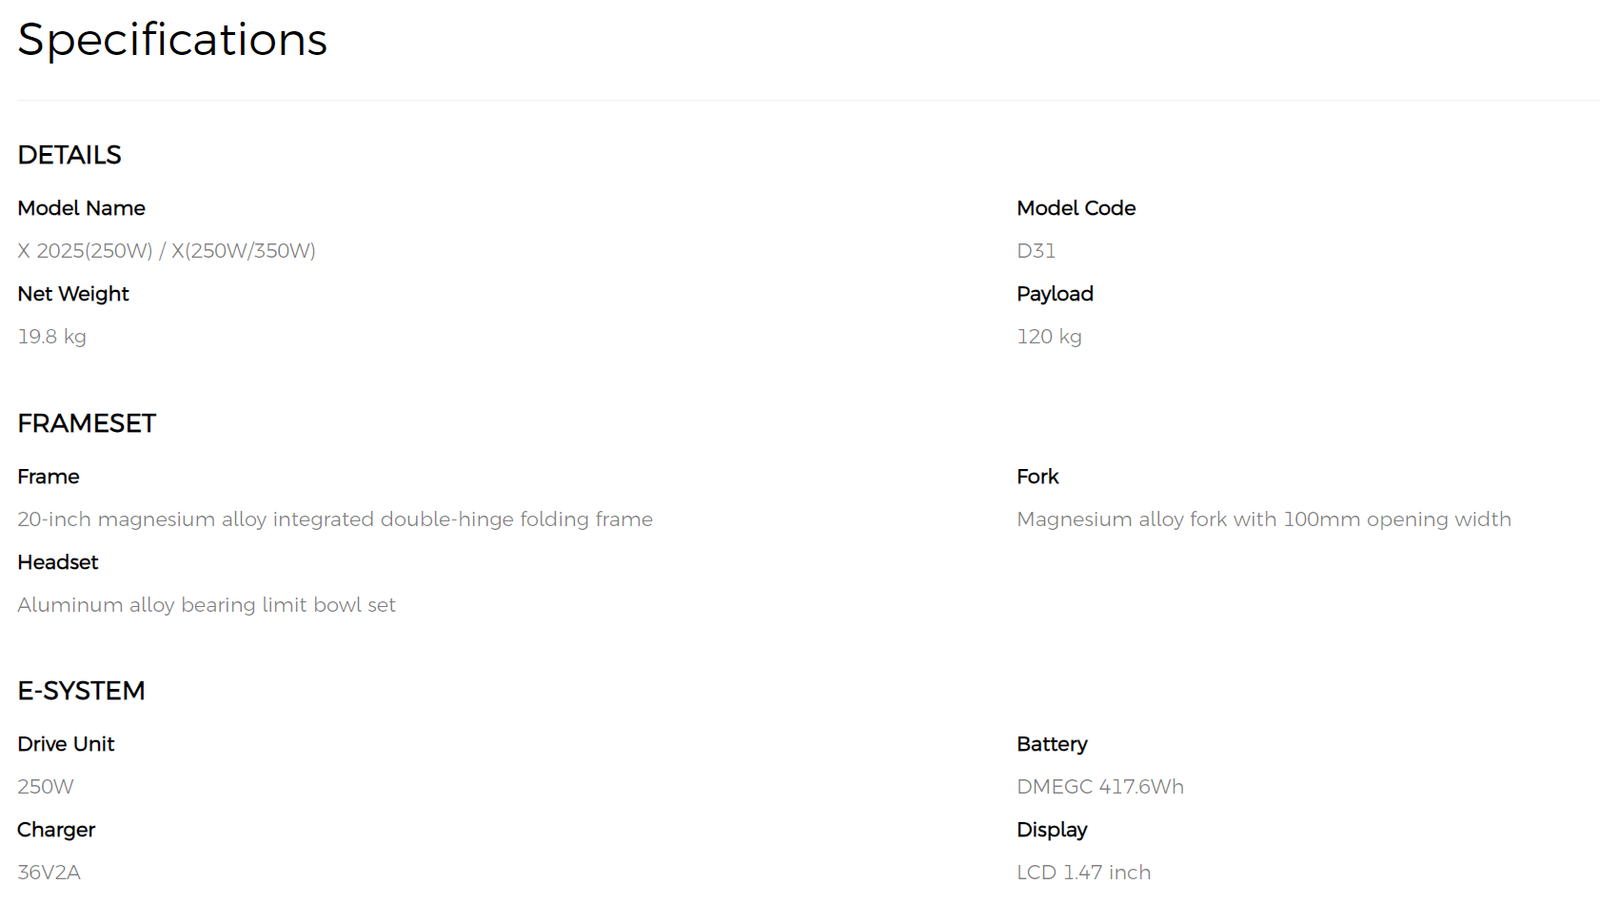
Task: Select the 120 kg payload value
Action: tap(1049, 337)
